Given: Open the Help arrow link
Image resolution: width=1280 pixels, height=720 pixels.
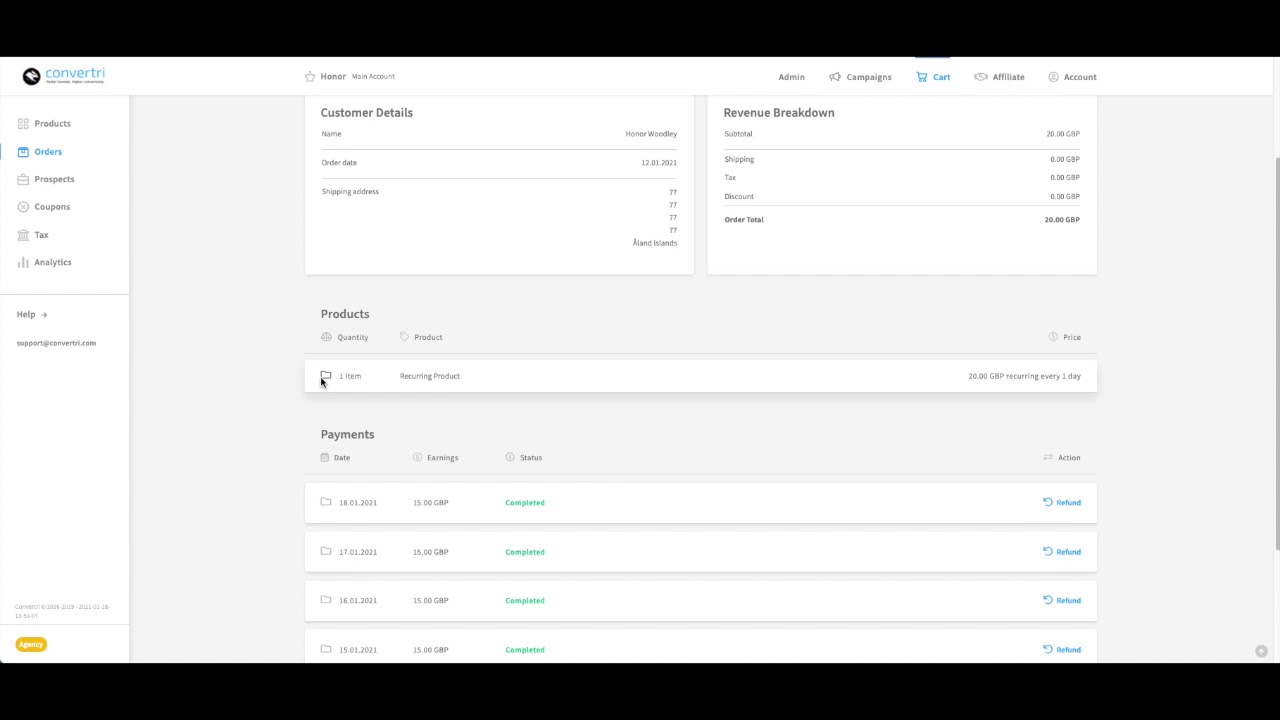Looking at the screenshot, I should point(32,314).
